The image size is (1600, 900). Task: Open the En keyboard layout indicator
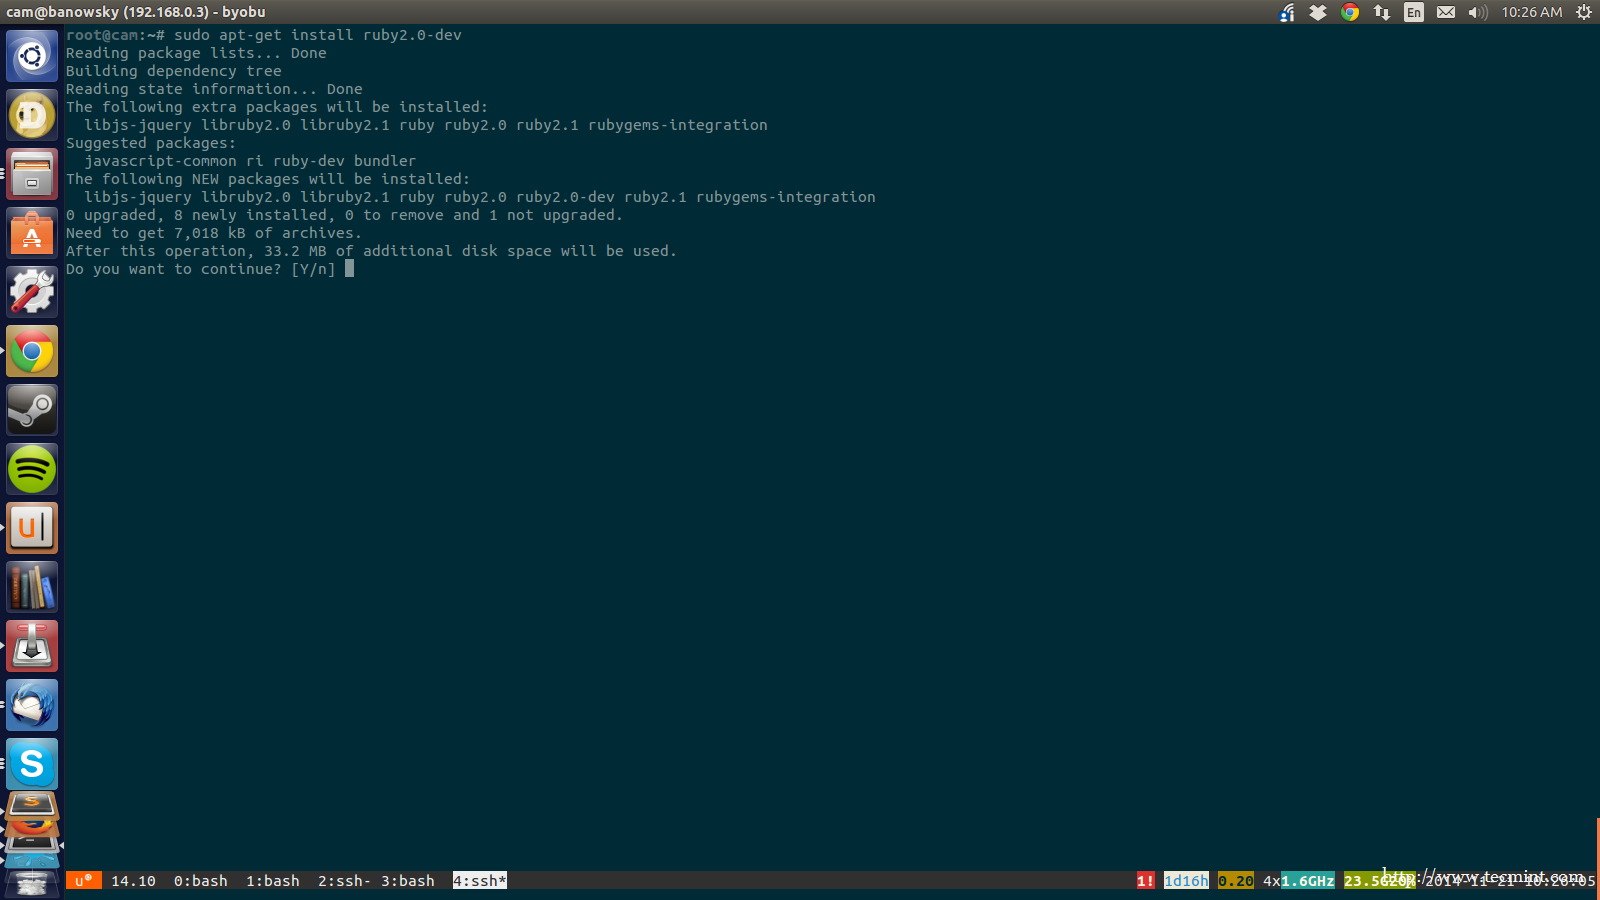(x=1414, y=12)
